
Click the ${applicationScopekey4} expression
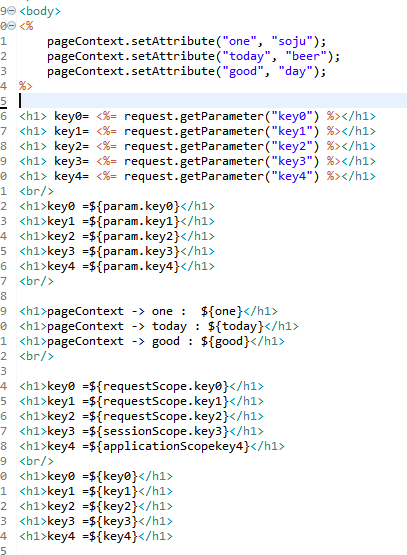click(x=170, y=446)
